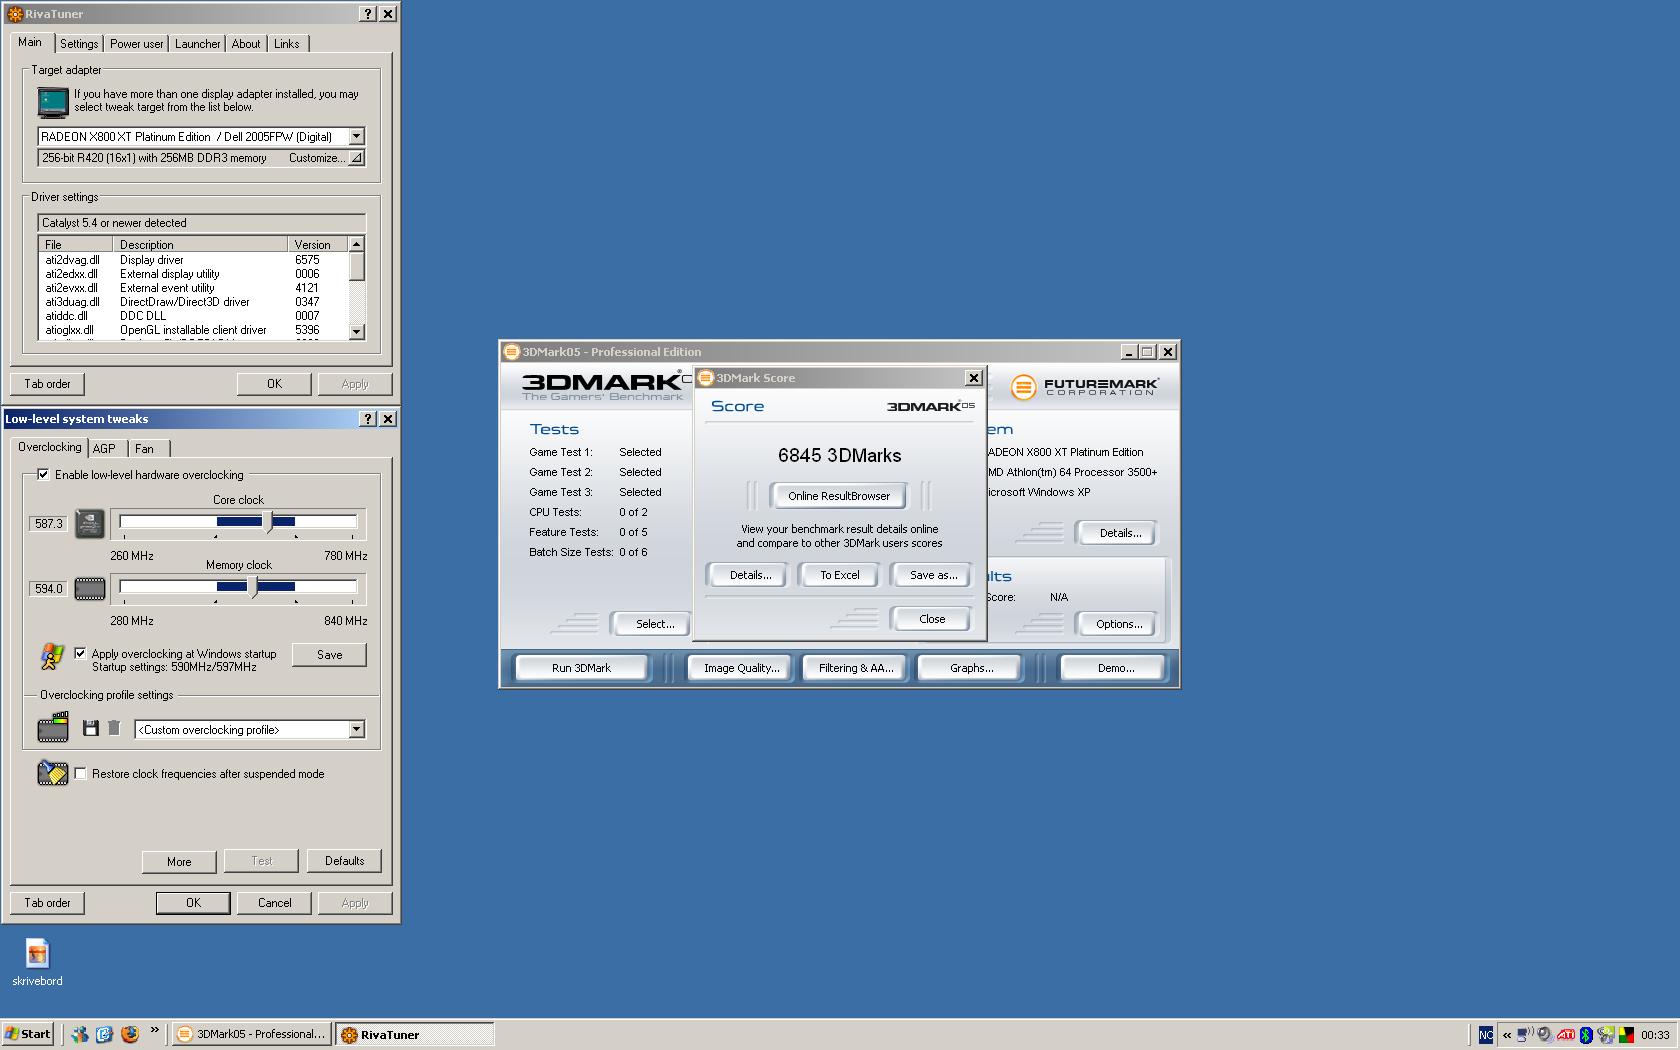Click help button in Low-level system tweaks
The height and width of the screenshot is (1050, 1680).
[368, 419]
